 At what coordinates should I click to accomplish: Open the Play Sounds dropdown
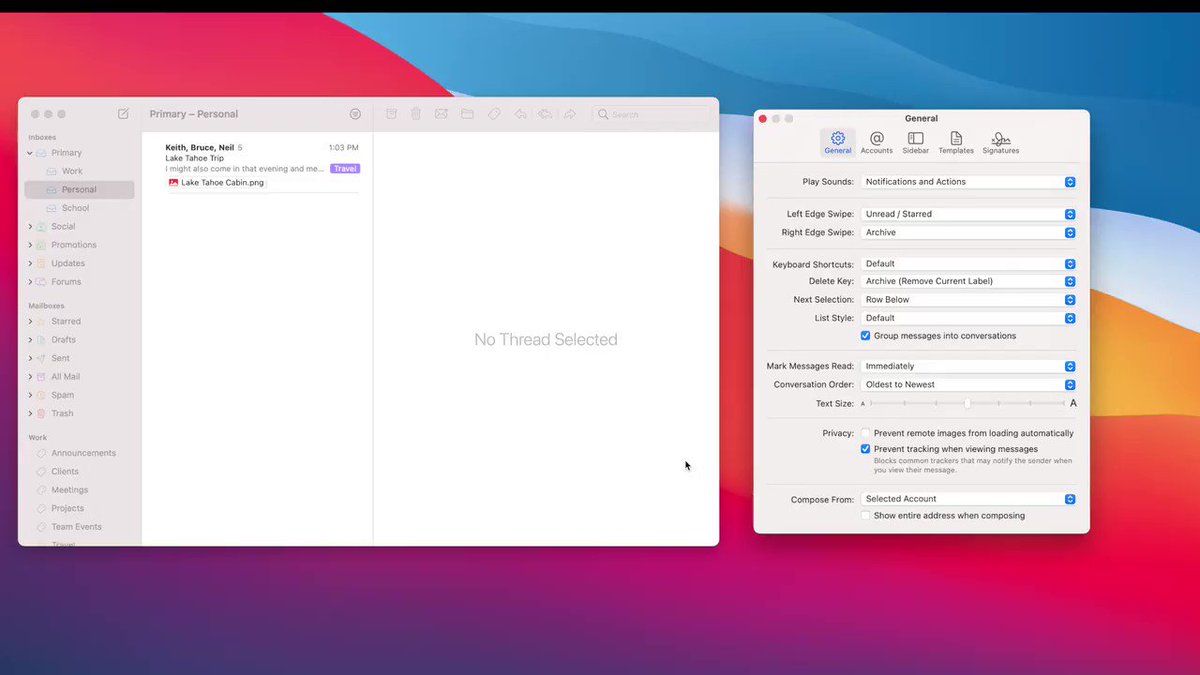pos(969,182)
